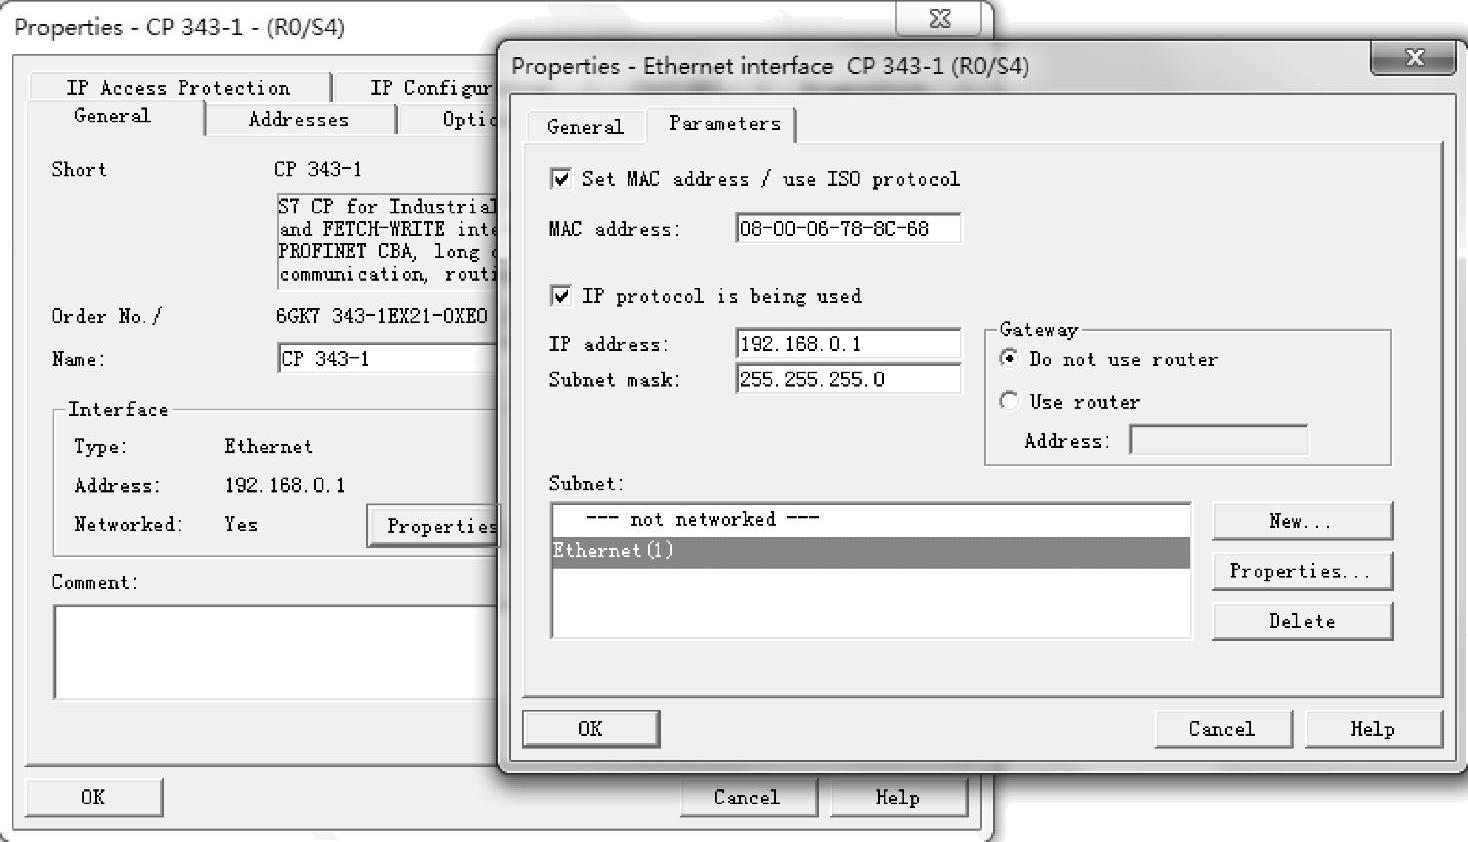Viewport: 1468px width, 842px height.
Task: Open IP Access Protection tab in CP 343-1 window
Action: (179, 88)
